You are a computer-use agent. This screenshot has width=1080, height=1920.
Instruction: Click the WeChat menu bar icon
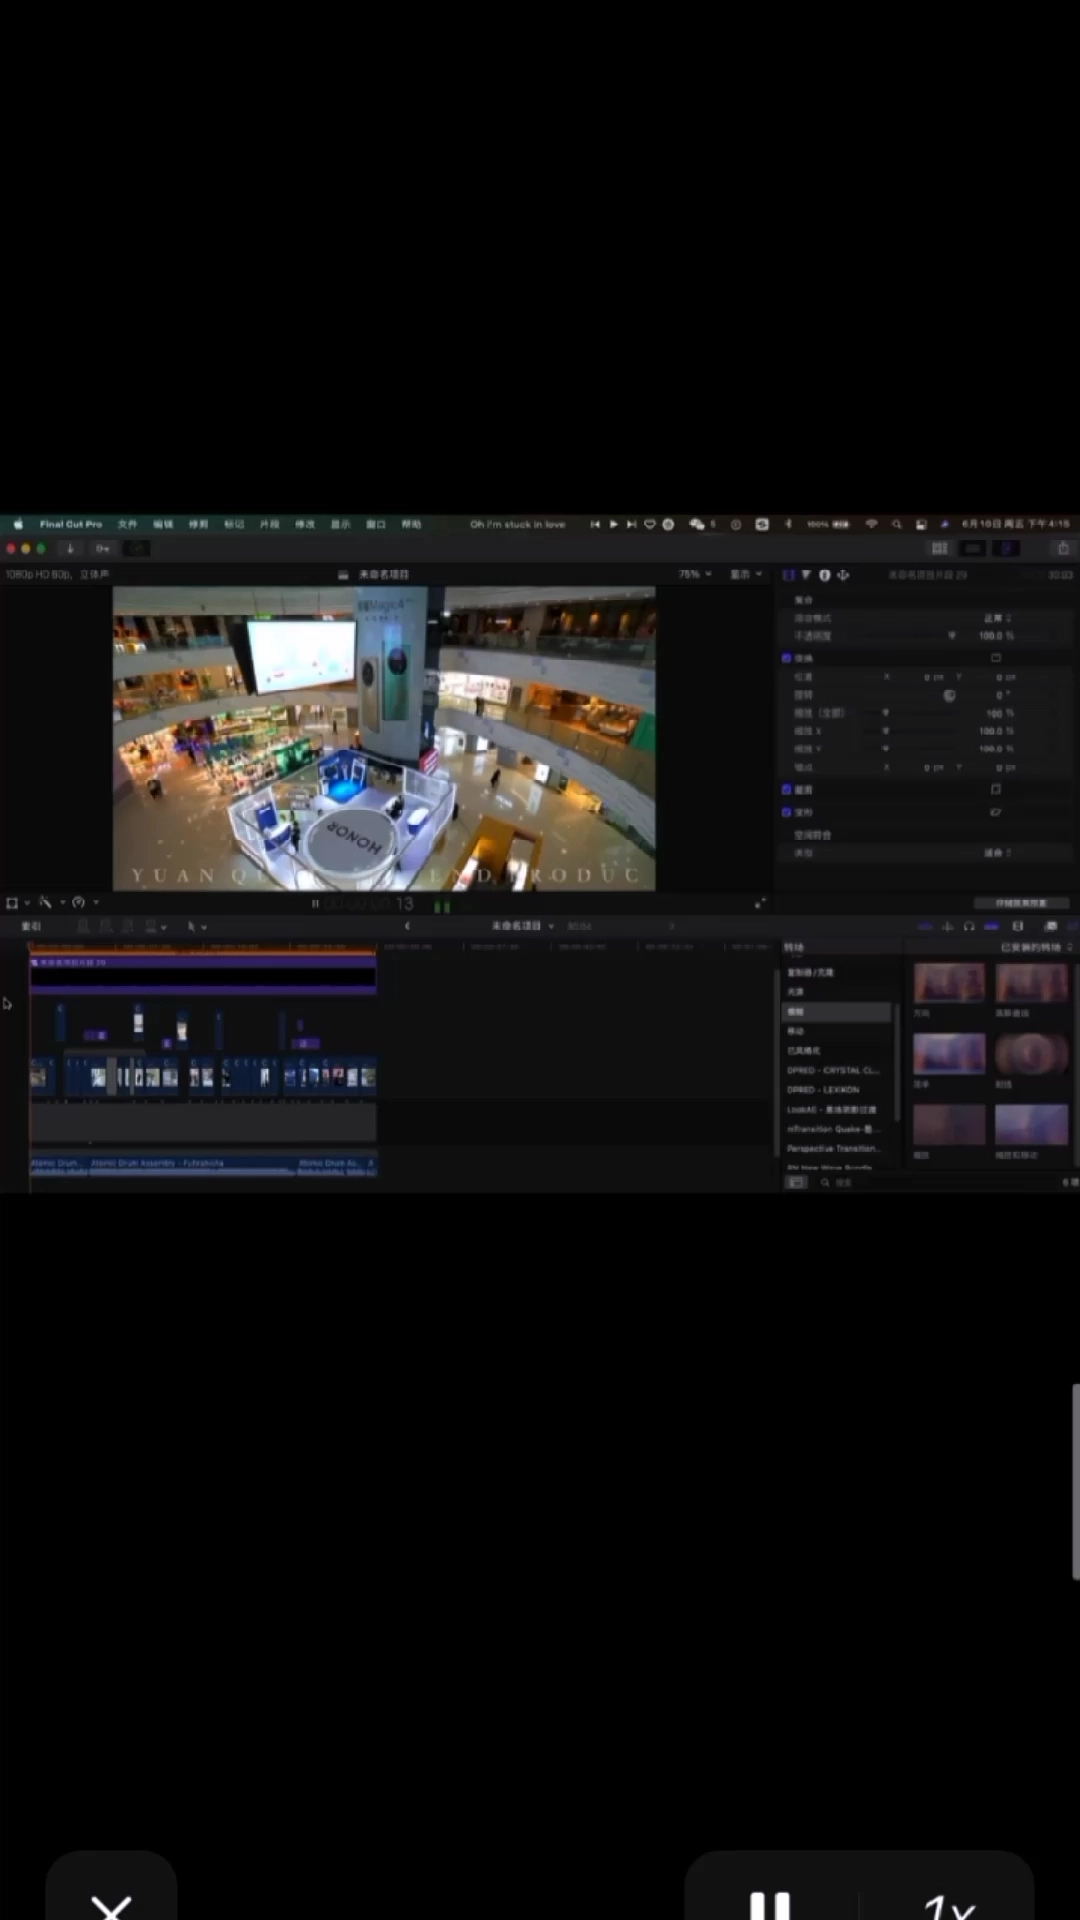[x=697, y=524]
